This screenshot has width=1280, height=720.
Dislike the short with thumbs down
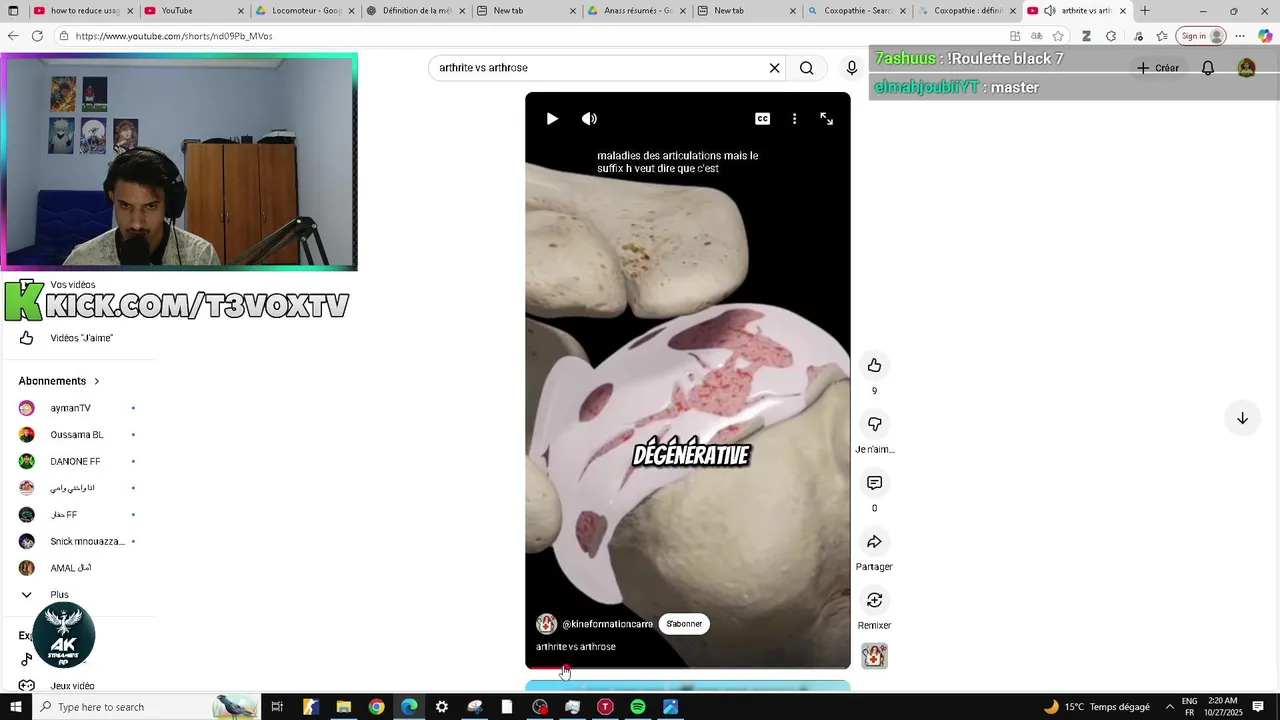tap(874, 424)
